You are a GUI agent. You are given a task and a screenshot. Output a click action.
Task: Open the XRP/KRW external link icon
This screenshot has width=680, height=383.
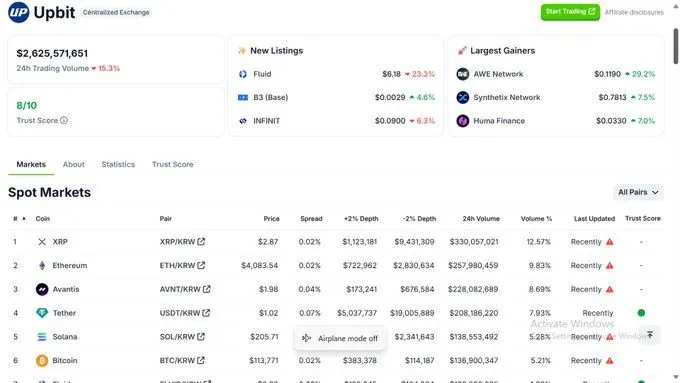coord(201,242)
